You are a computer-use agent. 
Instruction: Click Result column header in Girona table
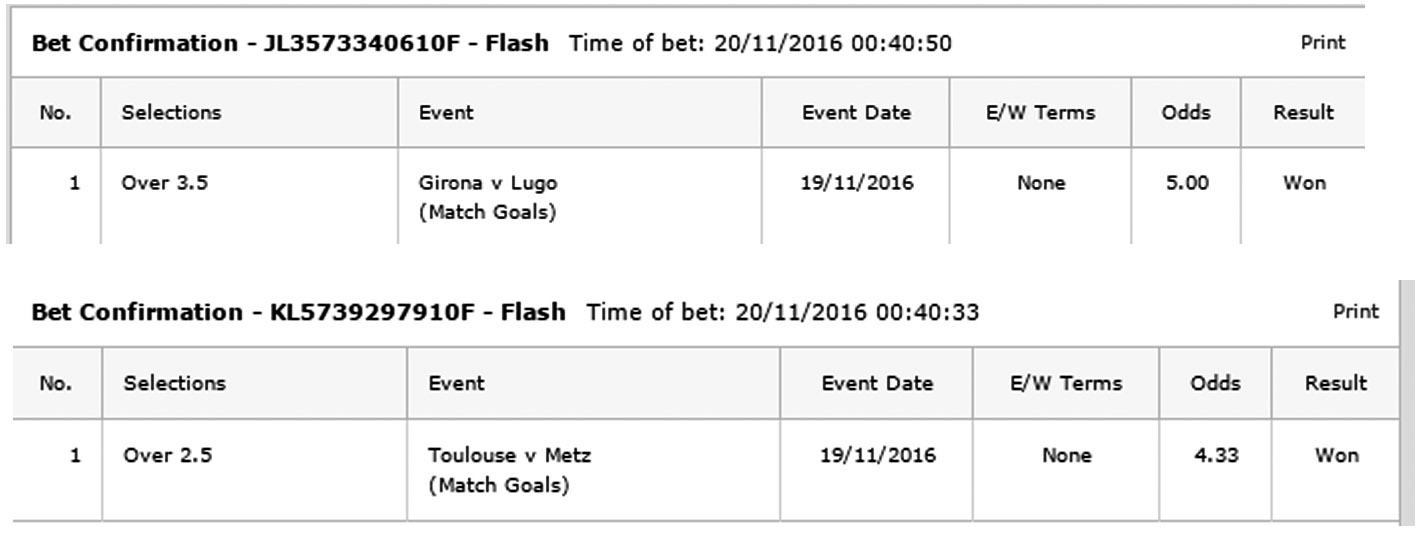1304,113
